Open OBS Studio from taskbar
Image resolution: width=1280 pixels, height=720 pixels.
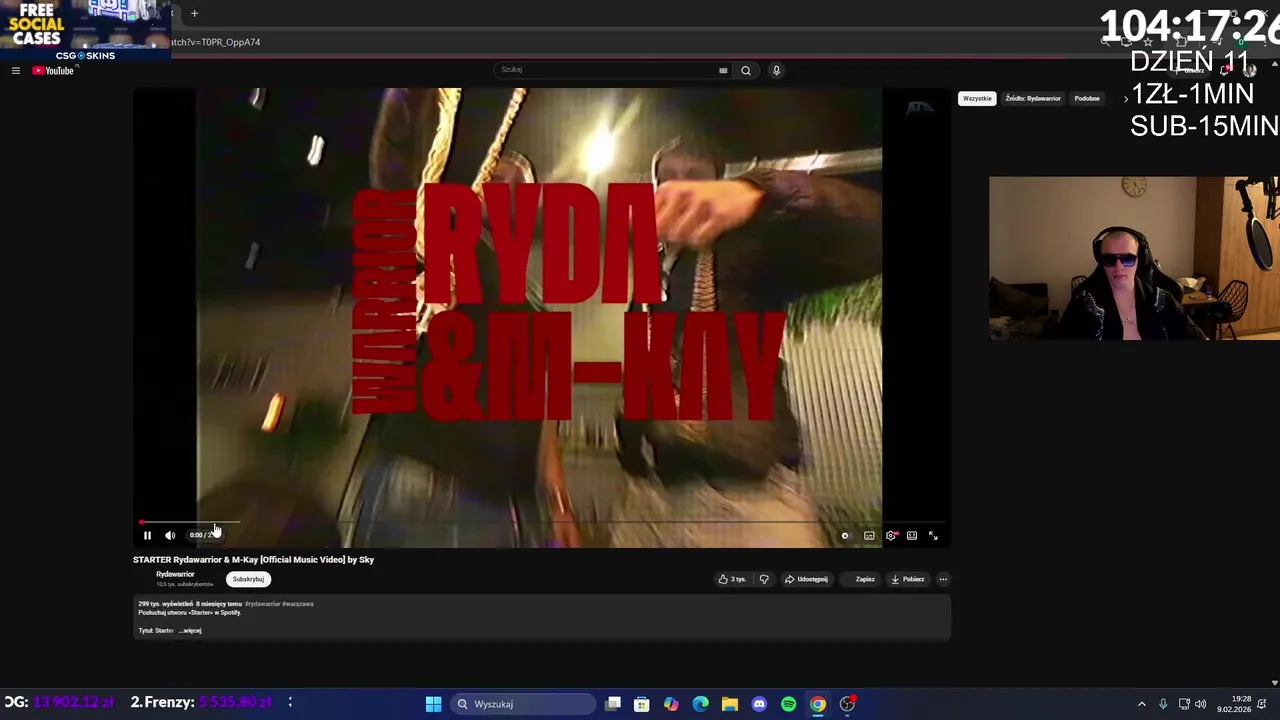847,704
